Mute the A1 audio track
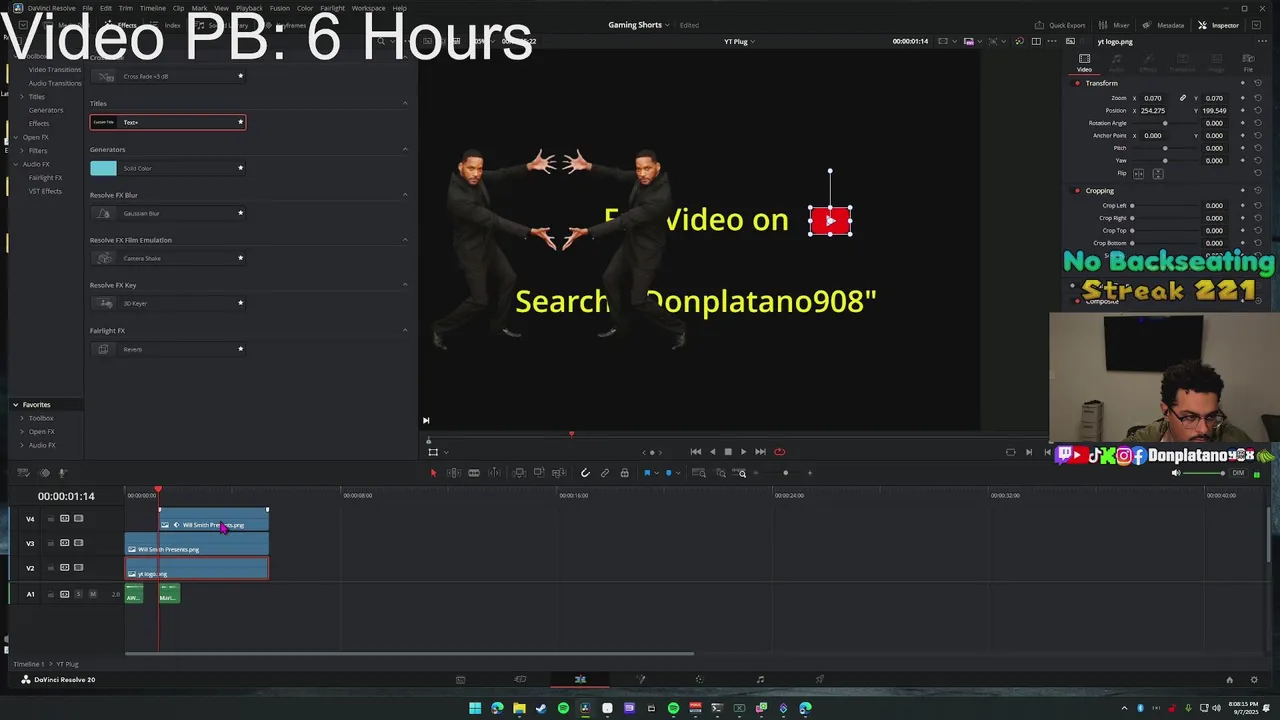1280x720 pixels. (x=93, y=594)
